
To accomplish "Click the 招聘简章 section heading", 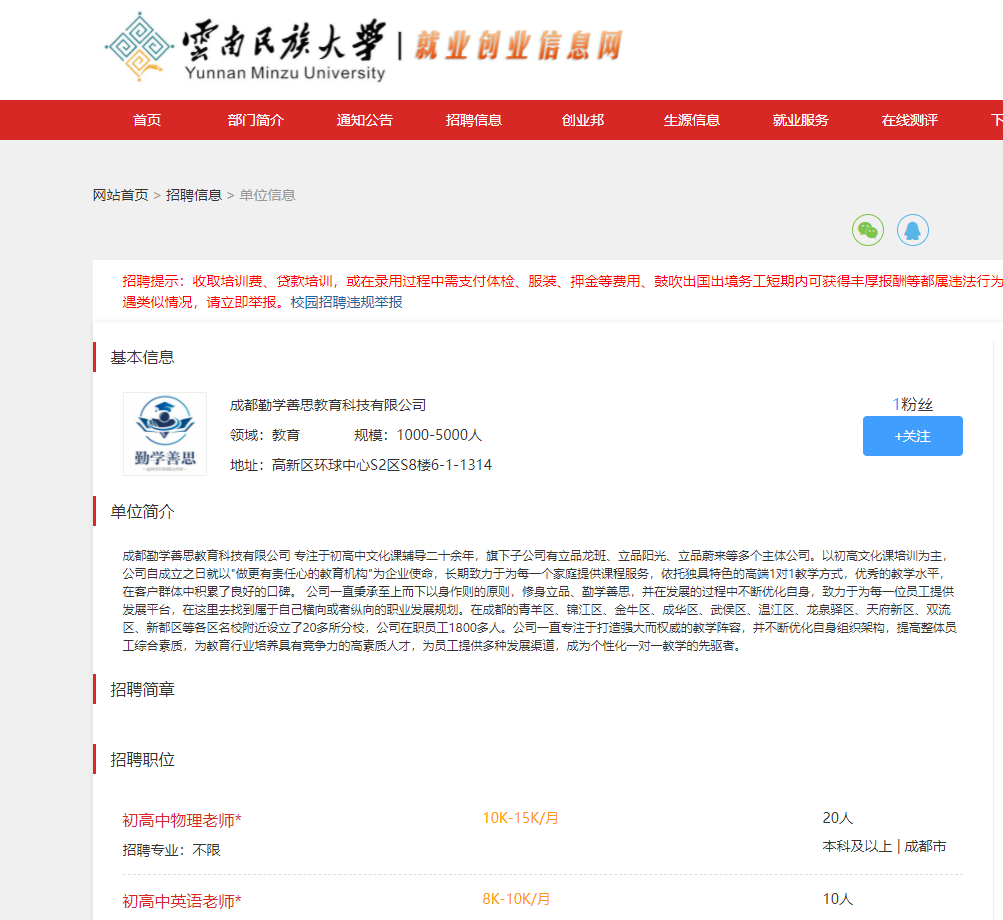I will click(142, 690).
